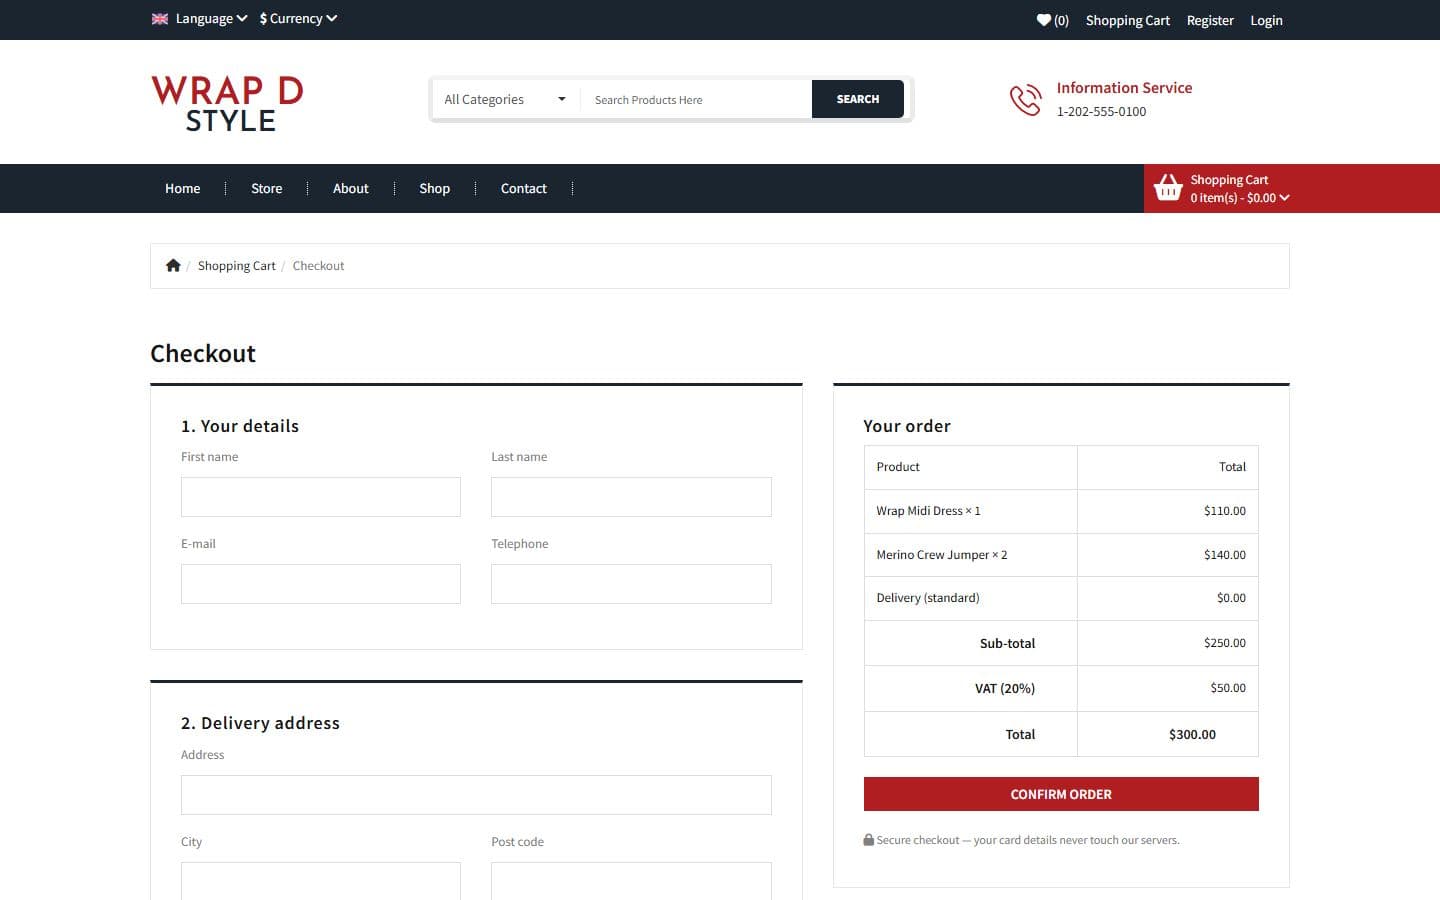The width and height of the screenshot is (1440, 900).
Task: Click the Delivery (standard) row label
Action: coord(928,598)
